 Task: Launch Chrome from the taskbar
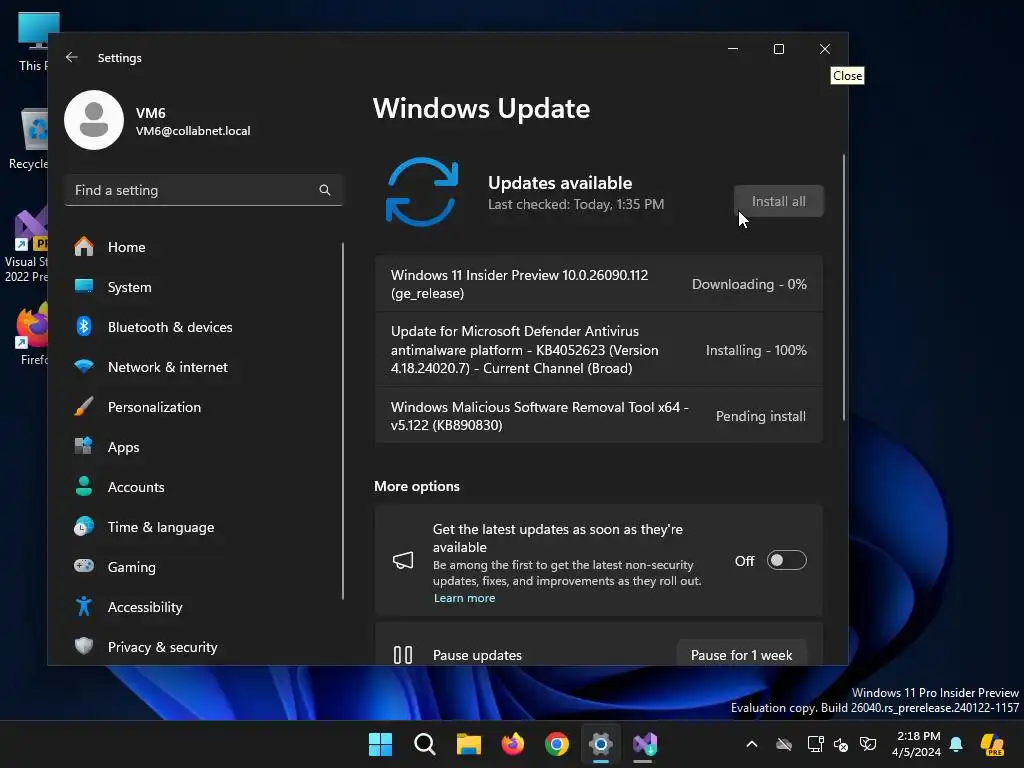[557, 744]
